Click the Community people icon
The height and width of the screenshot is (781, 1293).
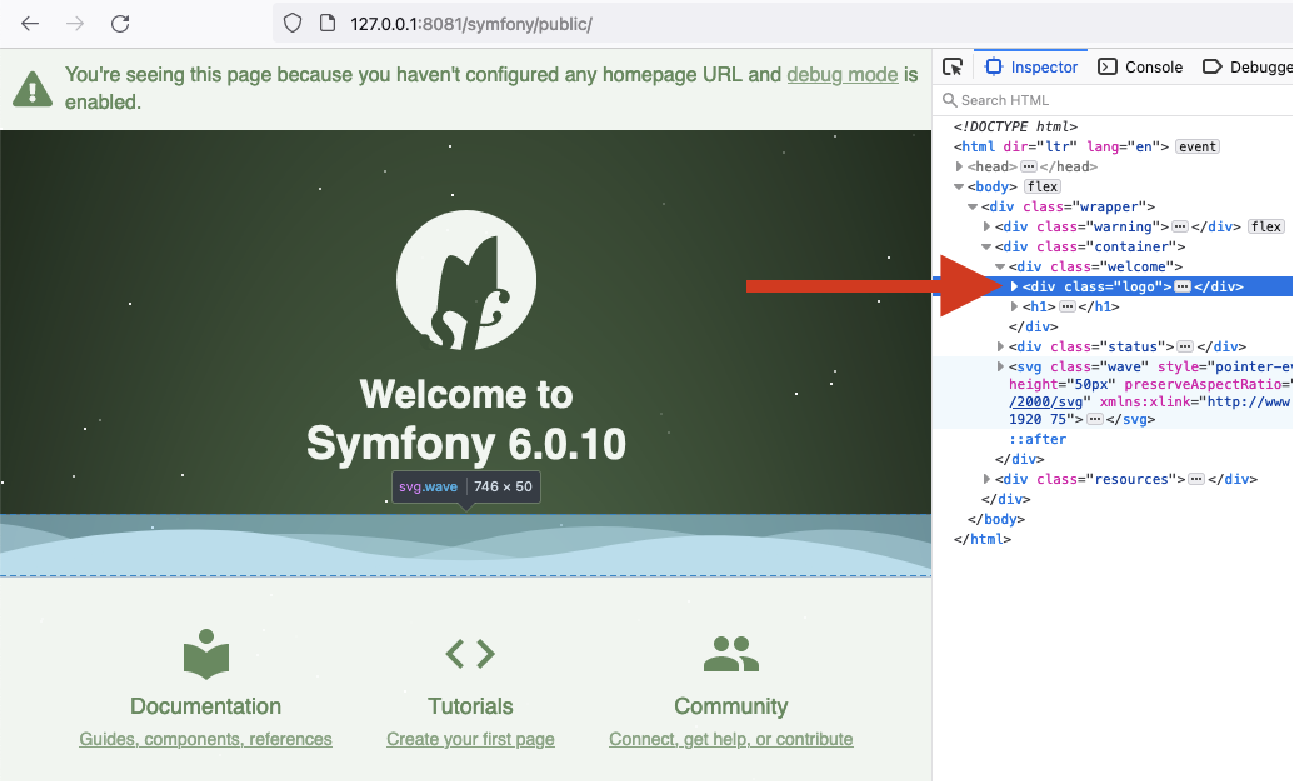coord(731,654)
